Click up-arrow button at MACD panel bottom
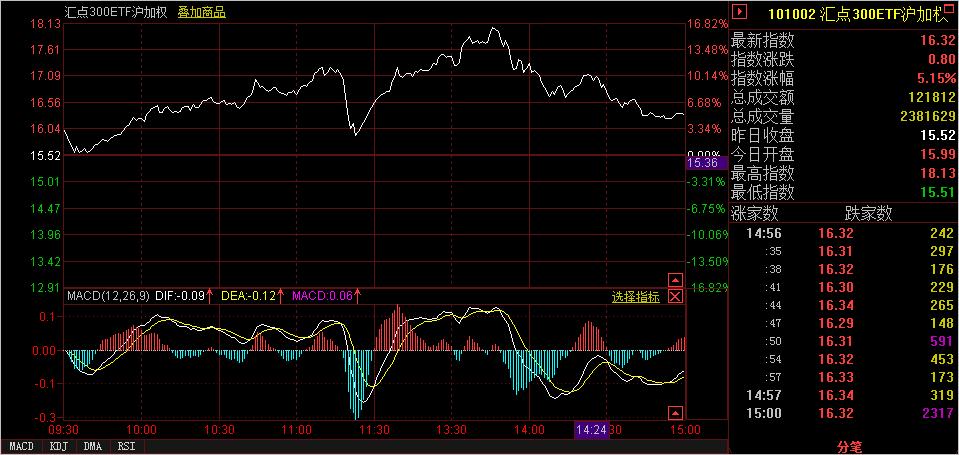959x455 pixels. pos(675,412)
